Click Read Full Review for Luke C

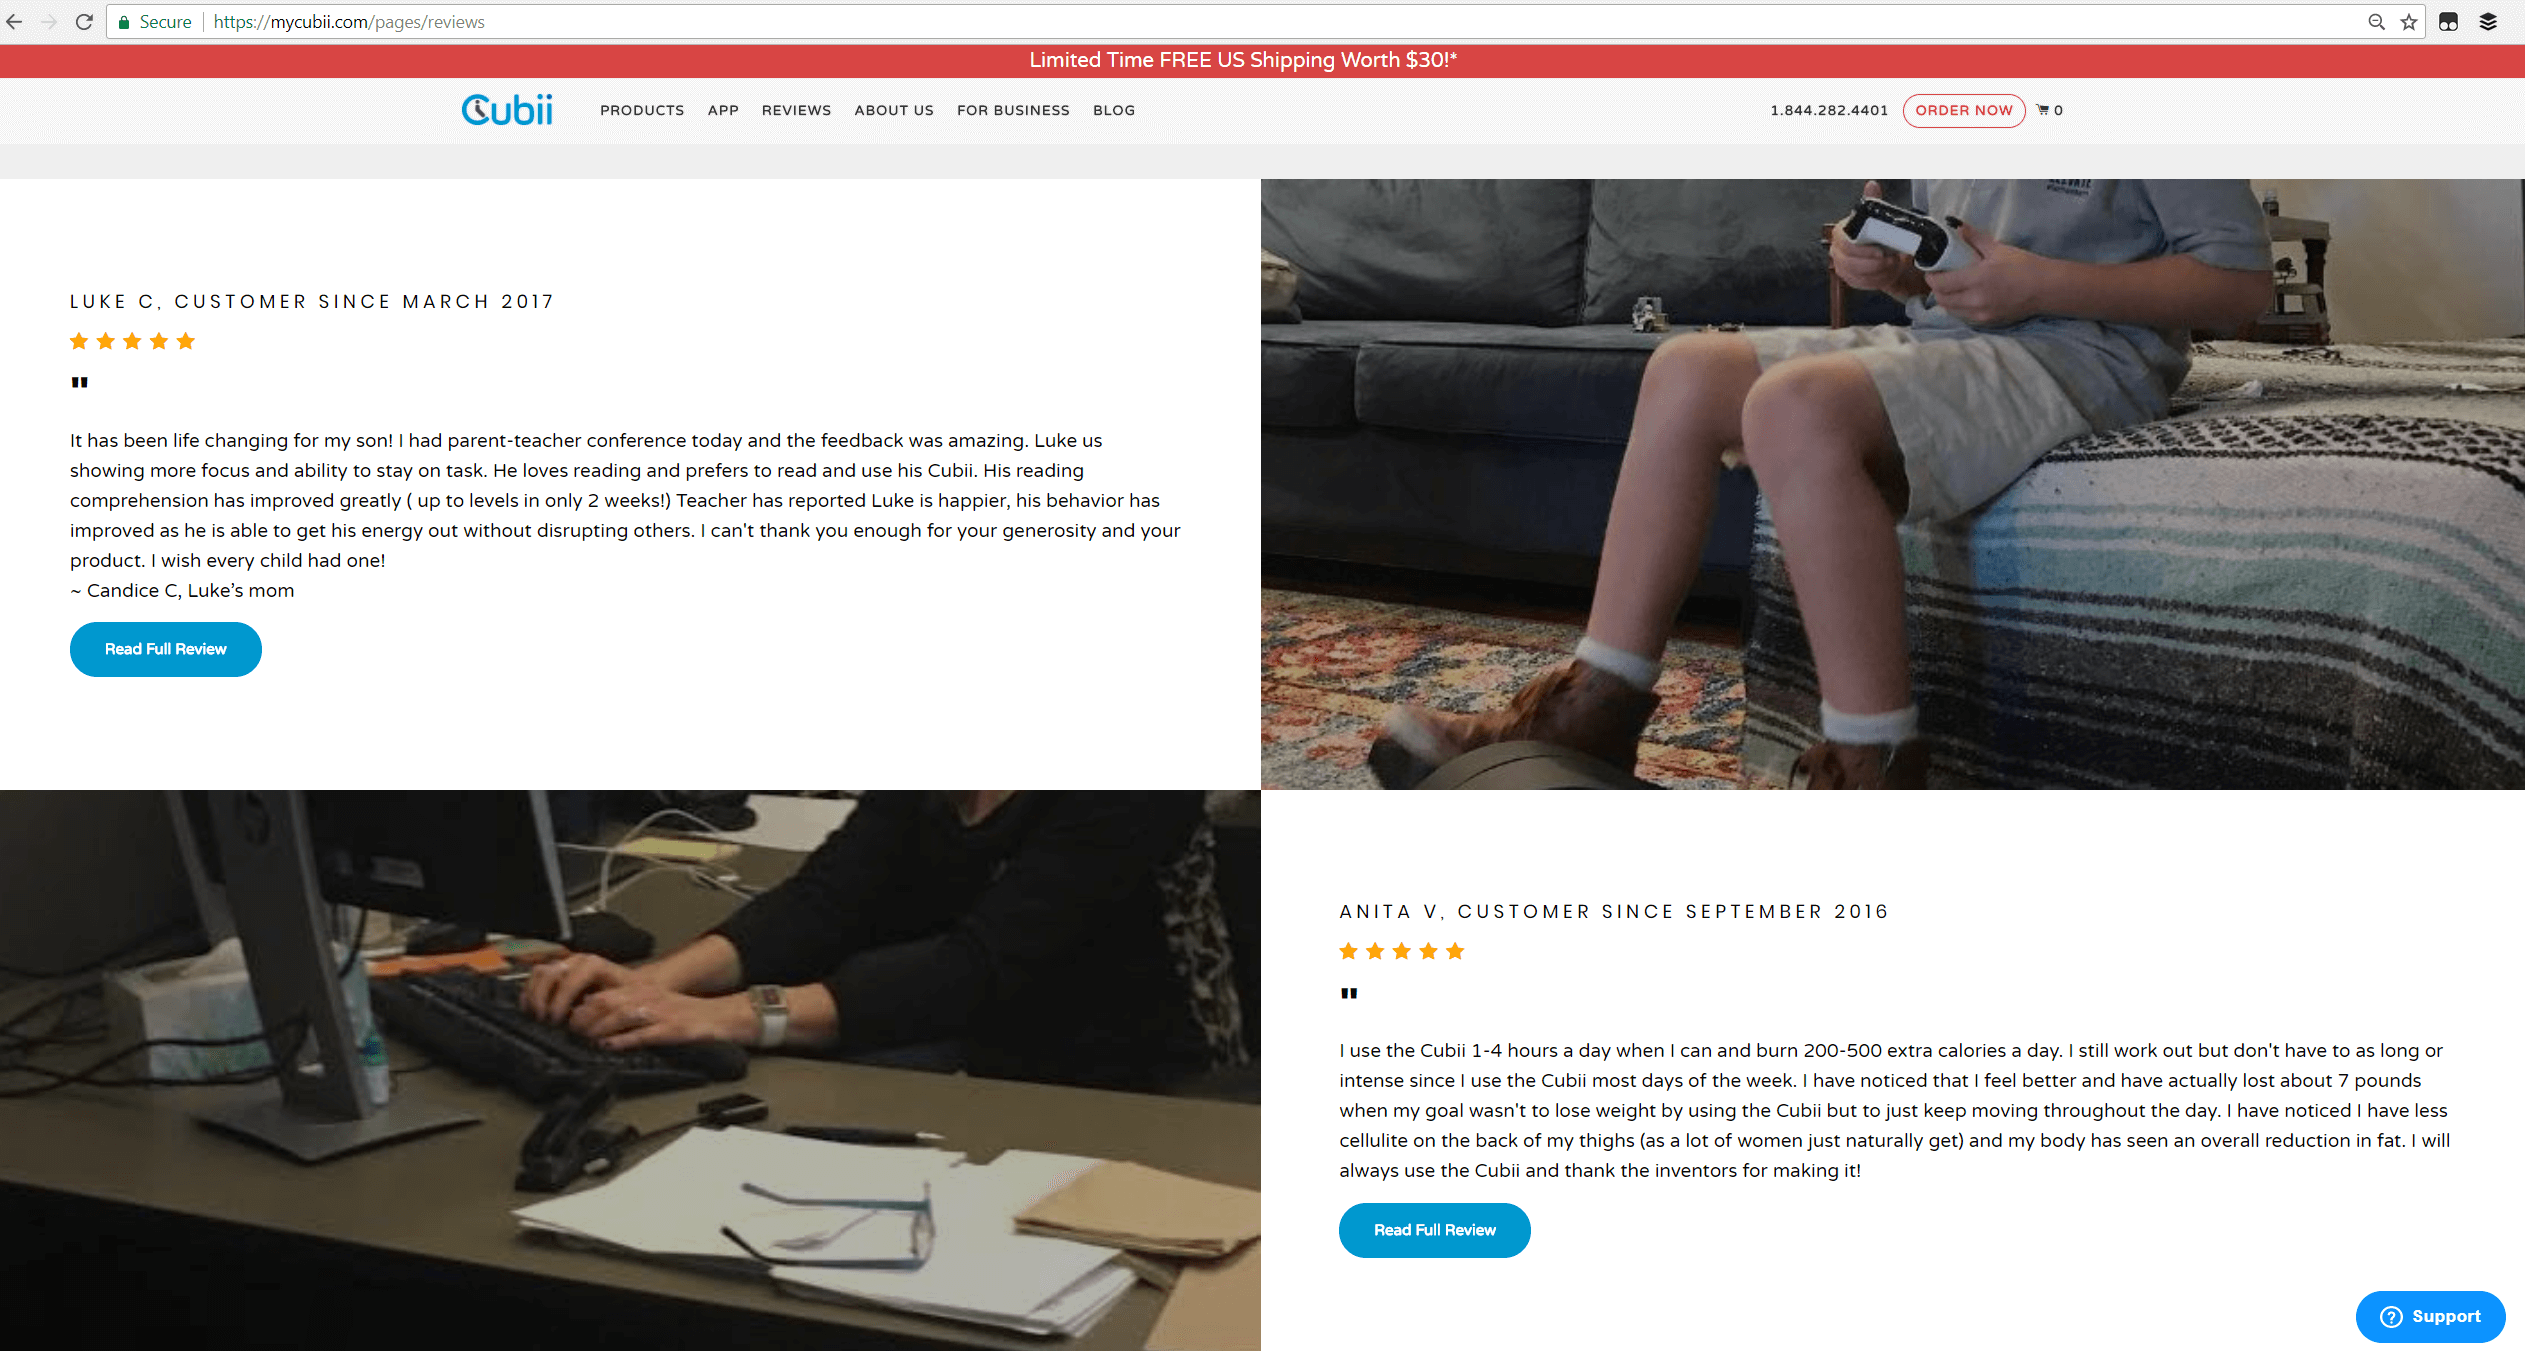(165, 648)
